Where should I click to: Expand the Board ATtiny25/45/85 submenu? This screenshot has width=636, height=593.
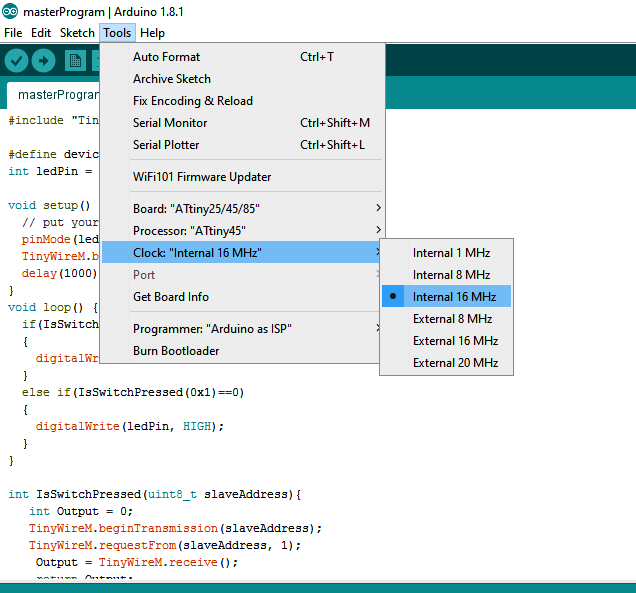241,208
